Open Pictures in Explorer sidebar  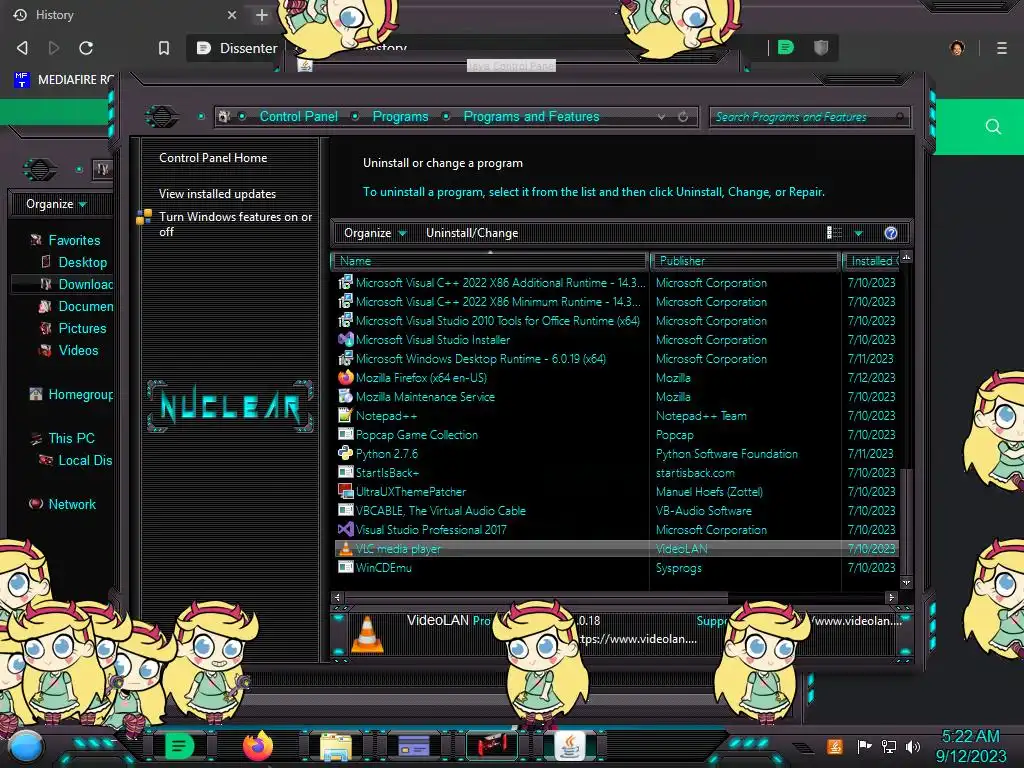pyautogui.click(x=82, y=328)
